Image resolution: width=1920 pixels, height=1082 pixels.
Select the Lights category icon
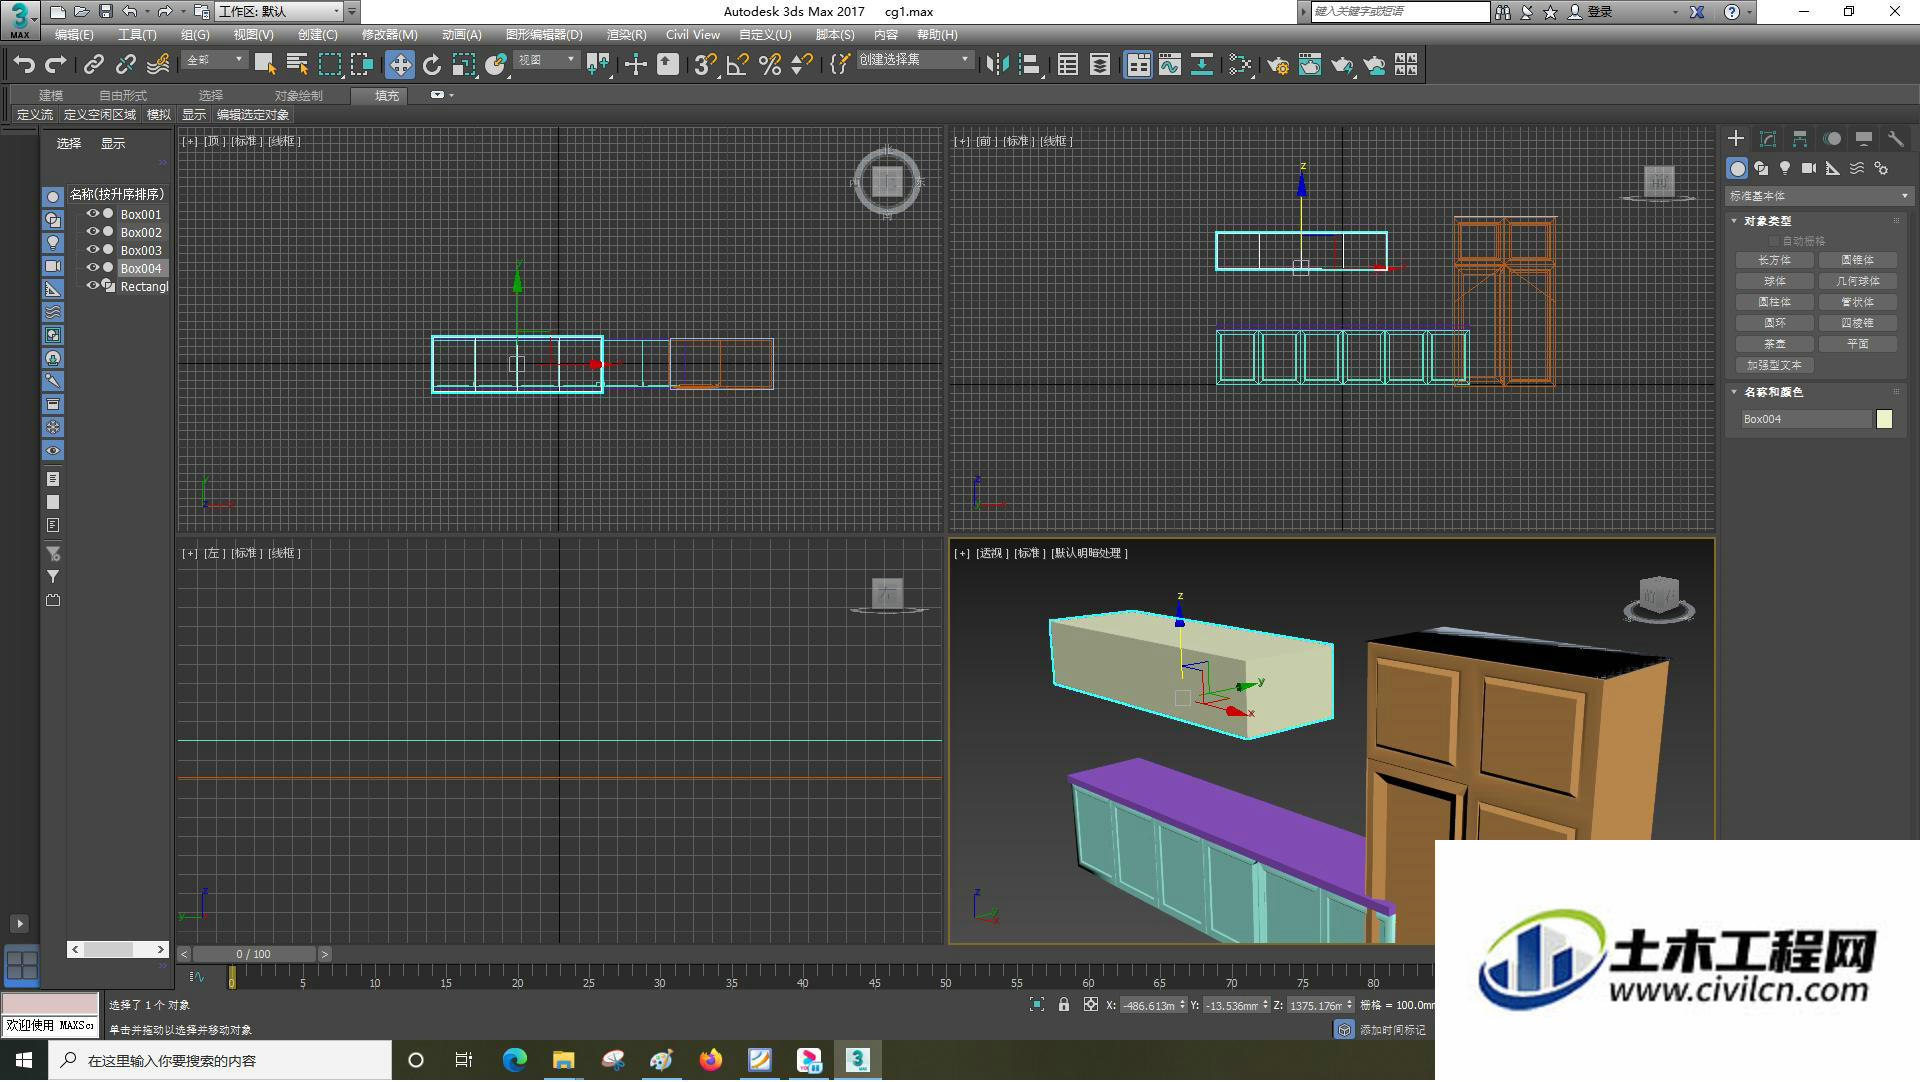coord(1785,169)
